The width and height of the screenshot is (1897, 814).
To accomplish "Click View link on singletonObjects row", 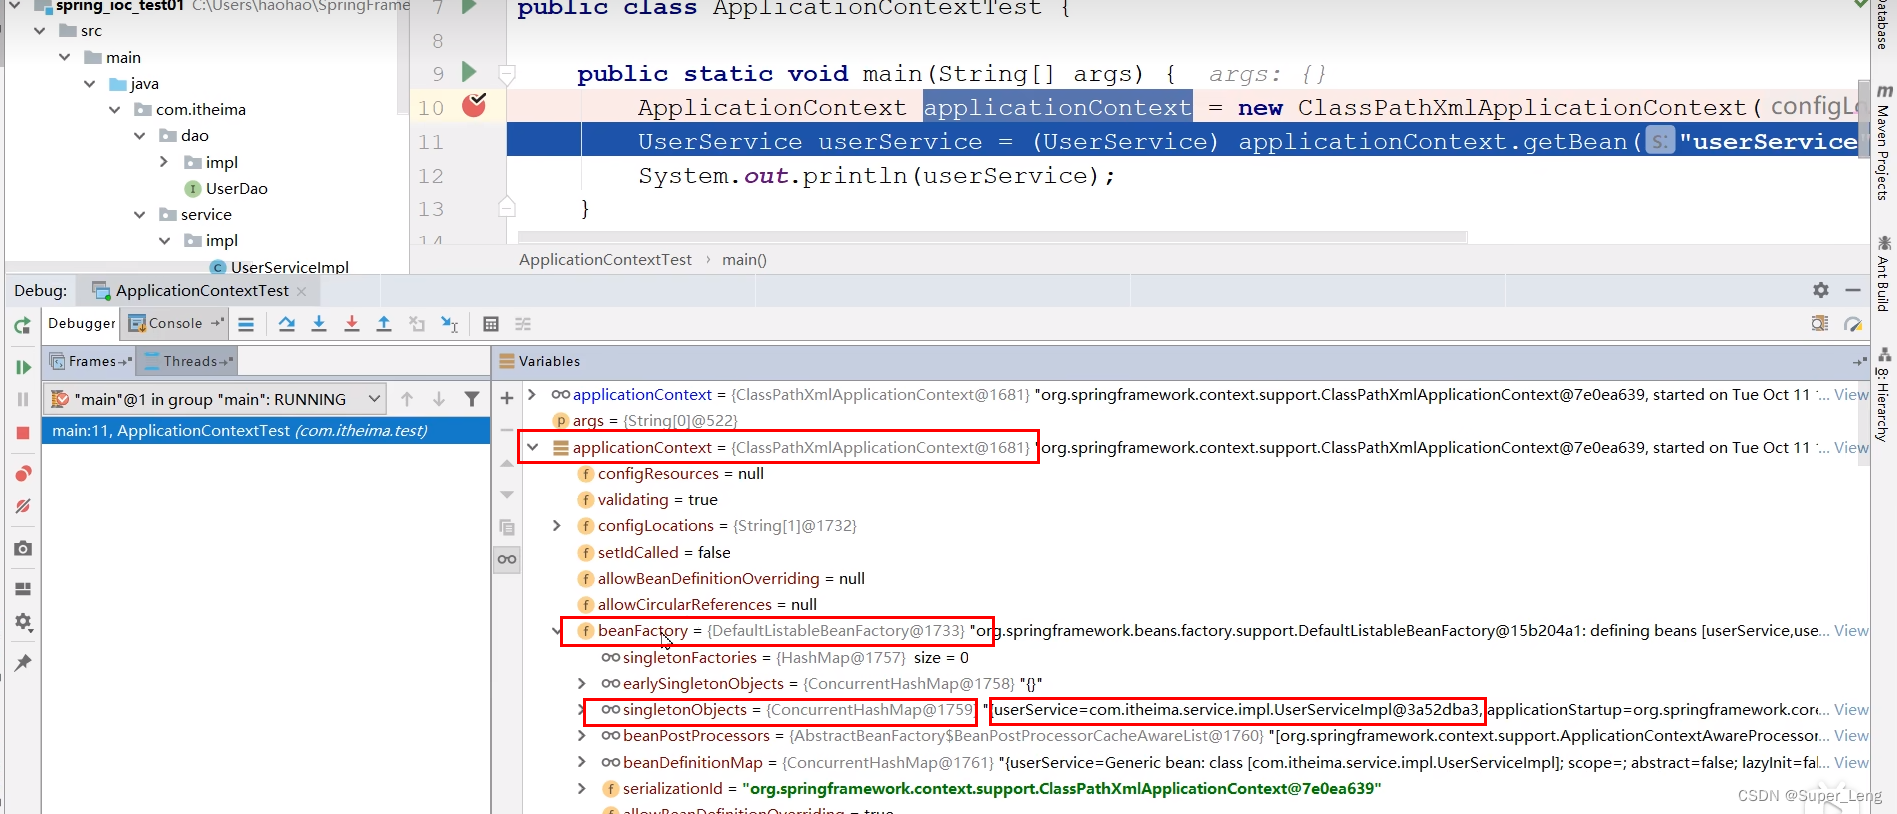I will pyautogui.click(x=1851, y=709).
